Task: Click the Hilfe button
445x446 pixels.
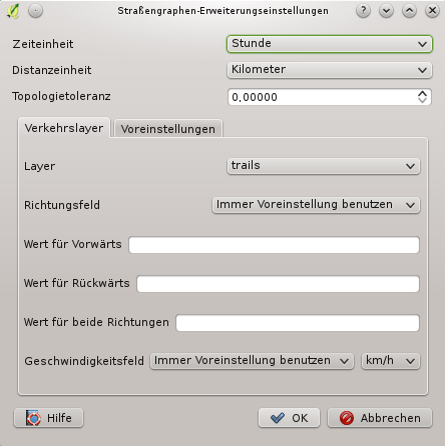Action: pyautogui.click(x=48, y=418)
